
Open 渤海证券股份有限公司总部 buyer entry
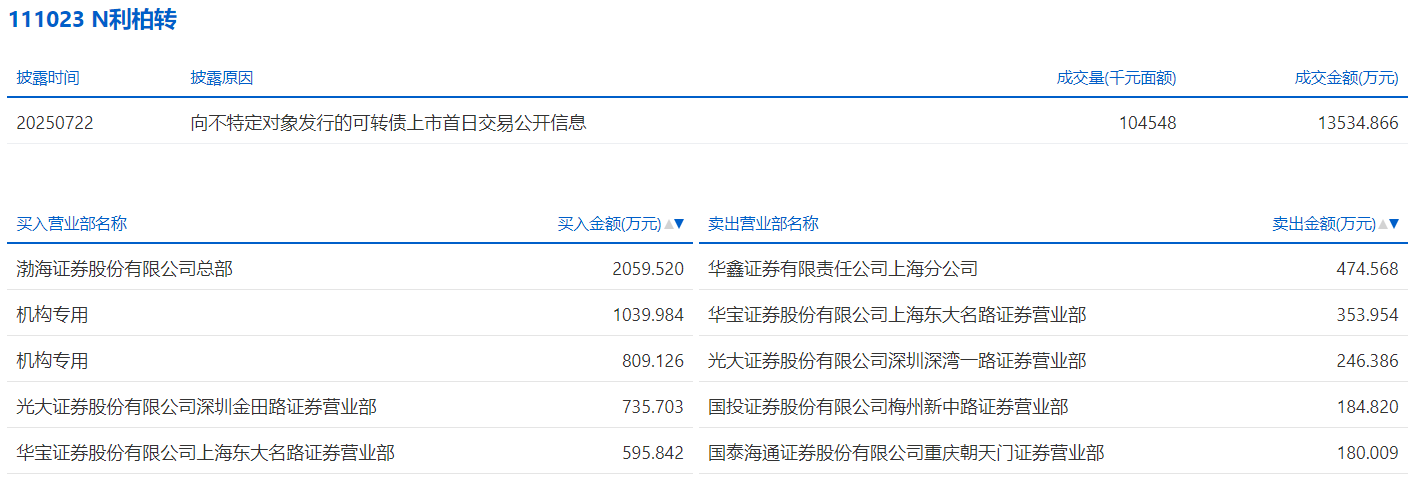[125, 269]
